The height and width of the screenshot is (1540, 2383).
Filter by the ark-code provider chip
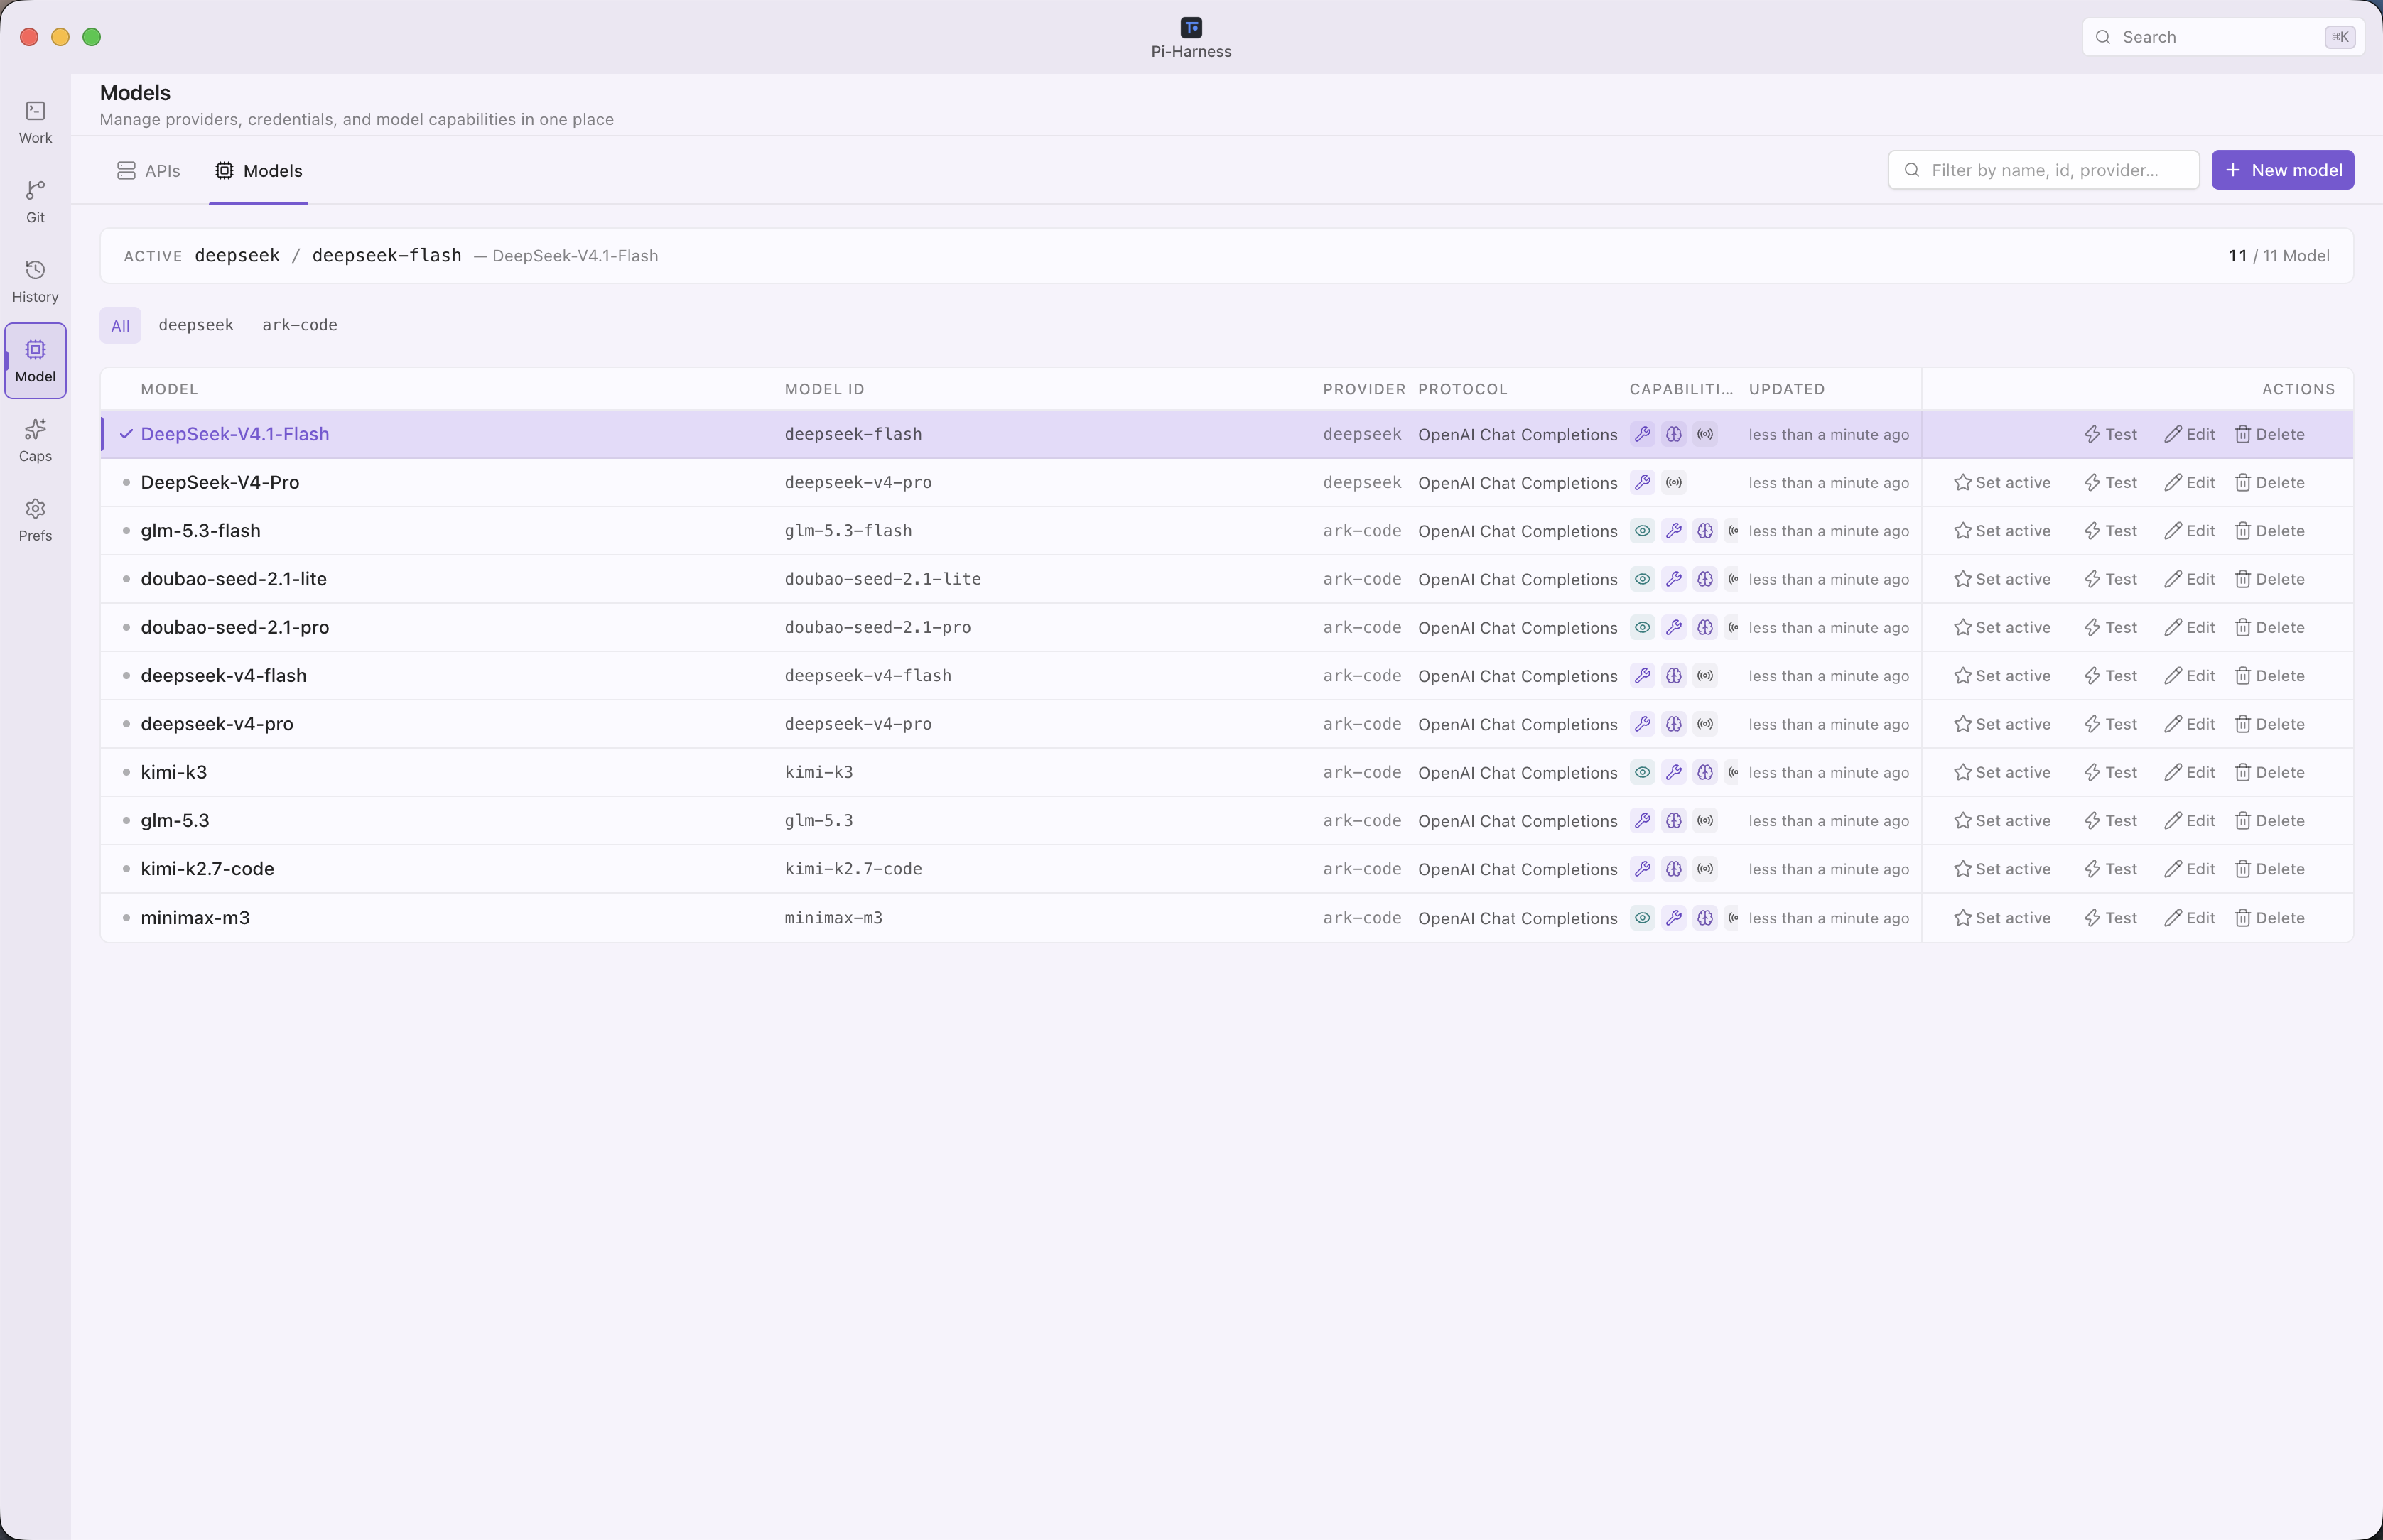300,325
